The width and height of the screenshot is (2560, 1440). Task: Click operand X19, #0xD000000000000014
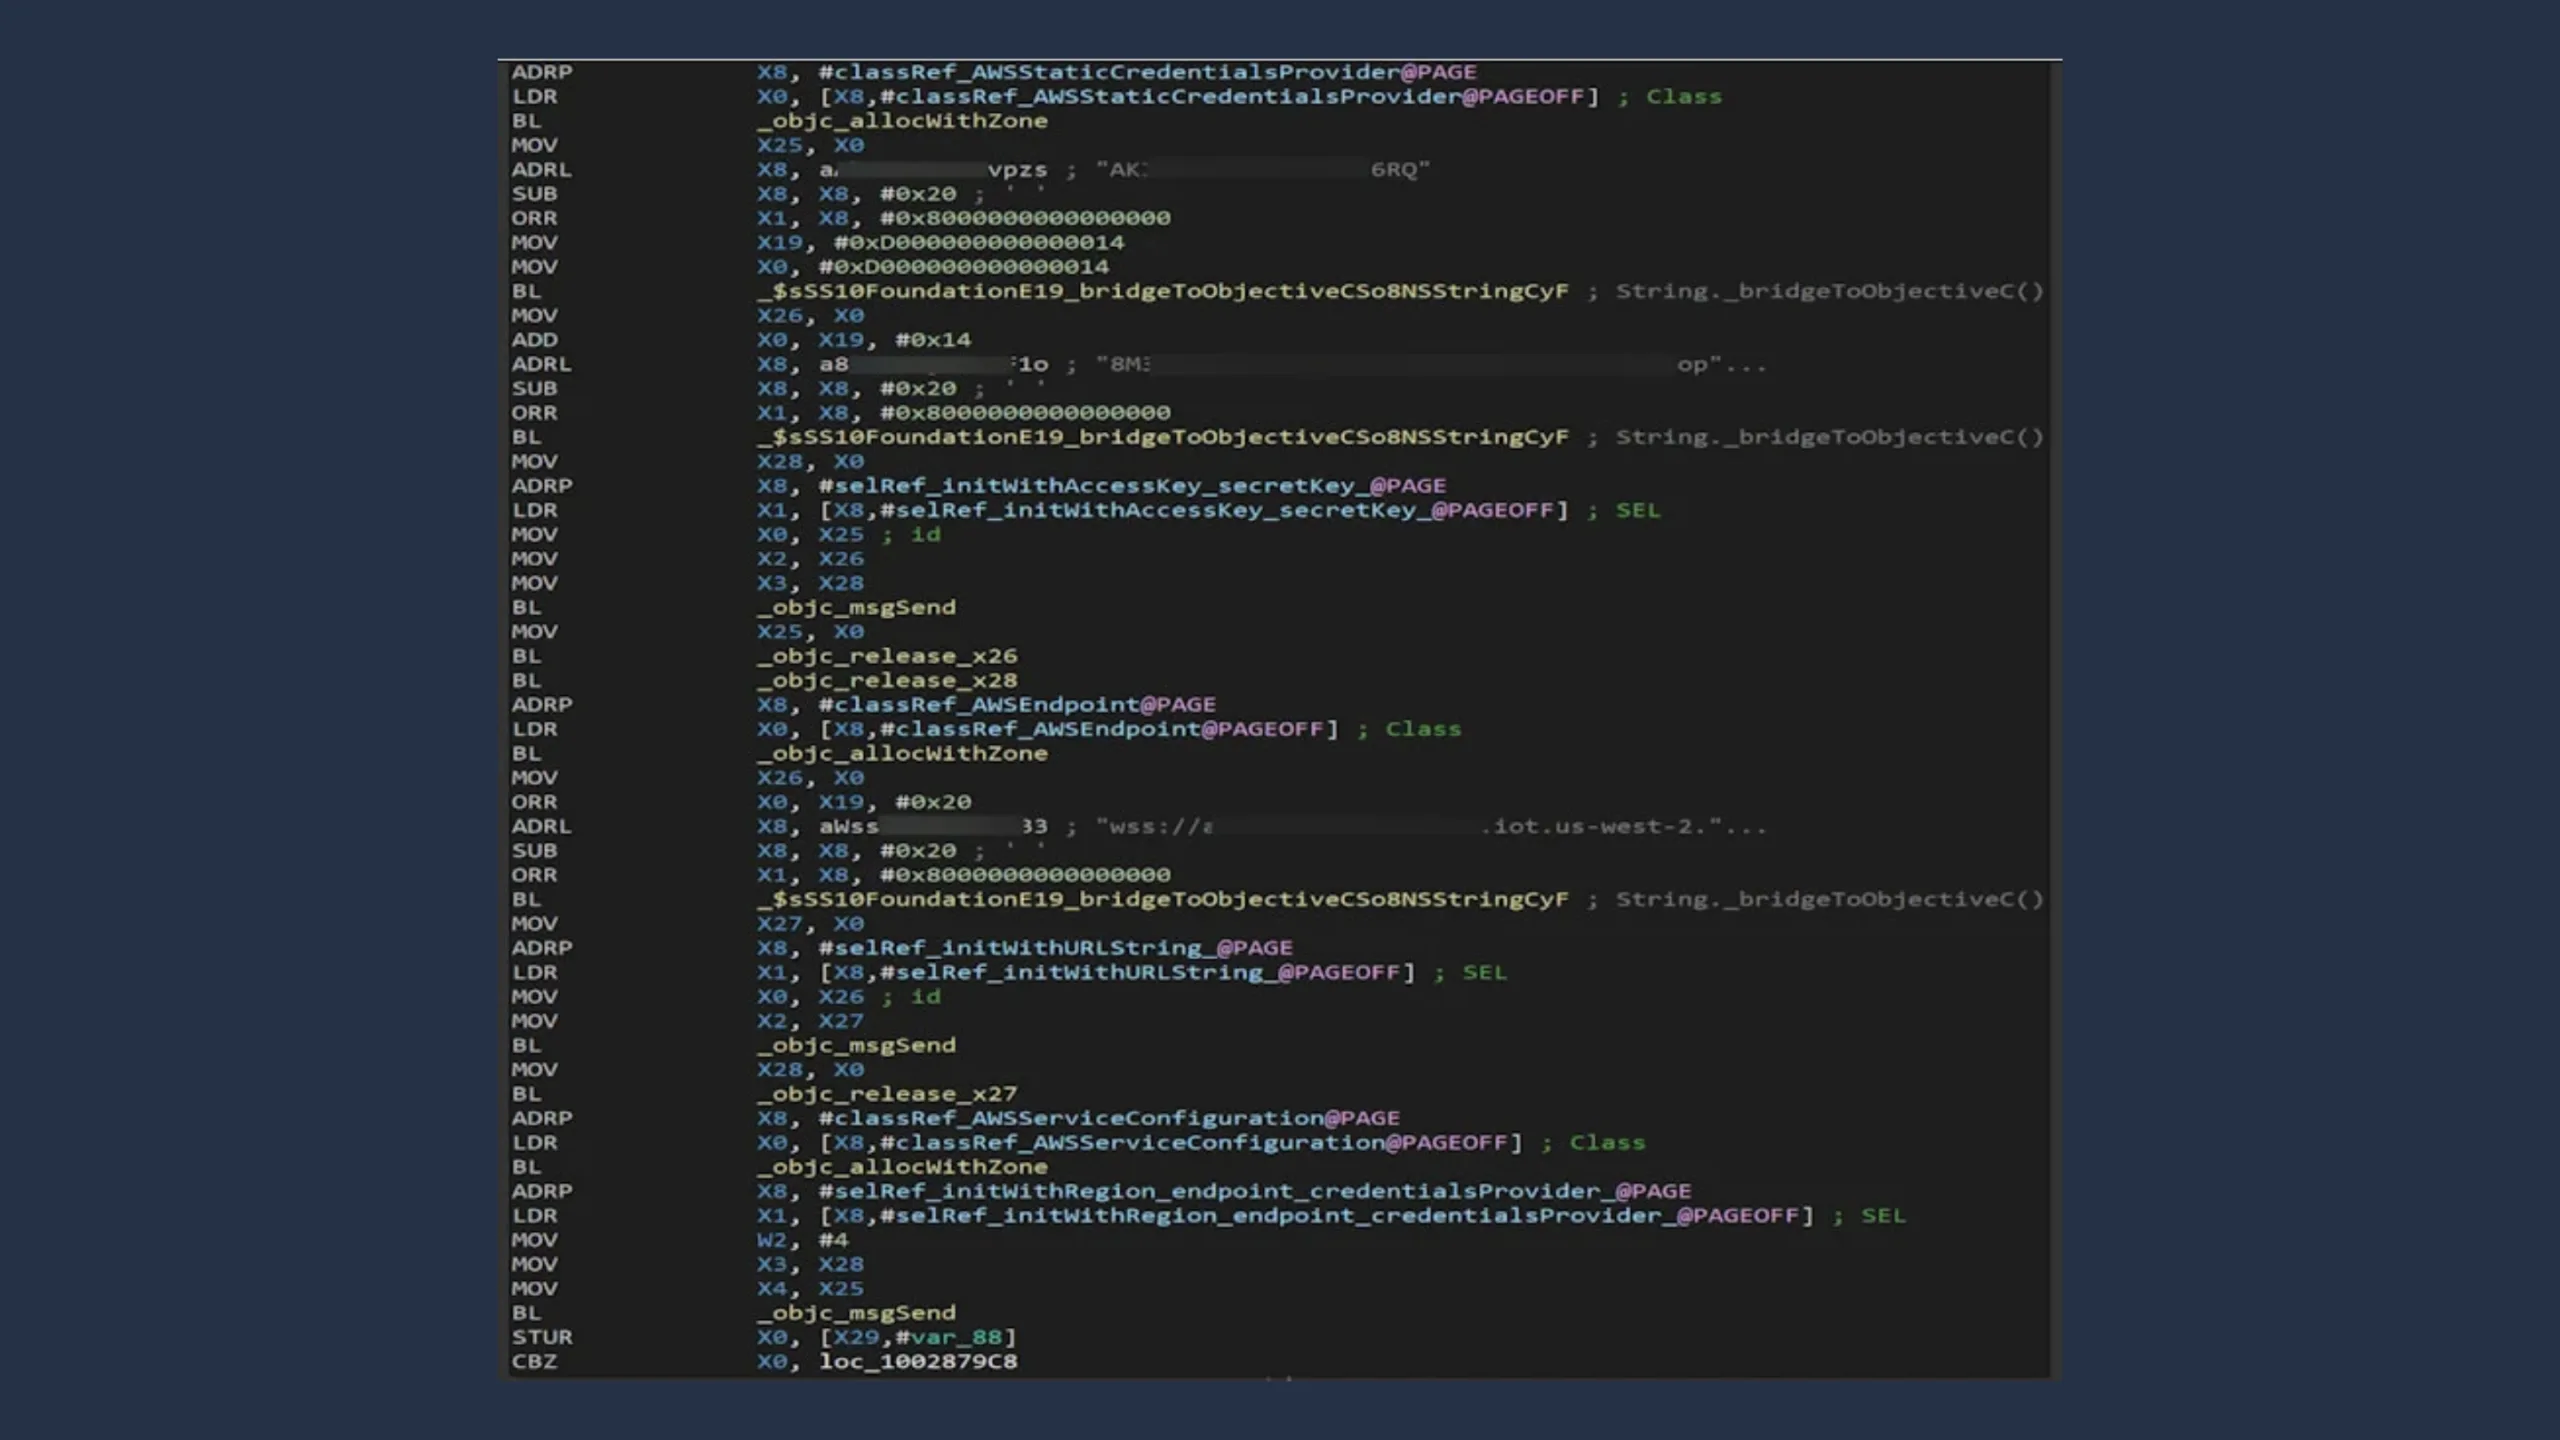(940, 243)
